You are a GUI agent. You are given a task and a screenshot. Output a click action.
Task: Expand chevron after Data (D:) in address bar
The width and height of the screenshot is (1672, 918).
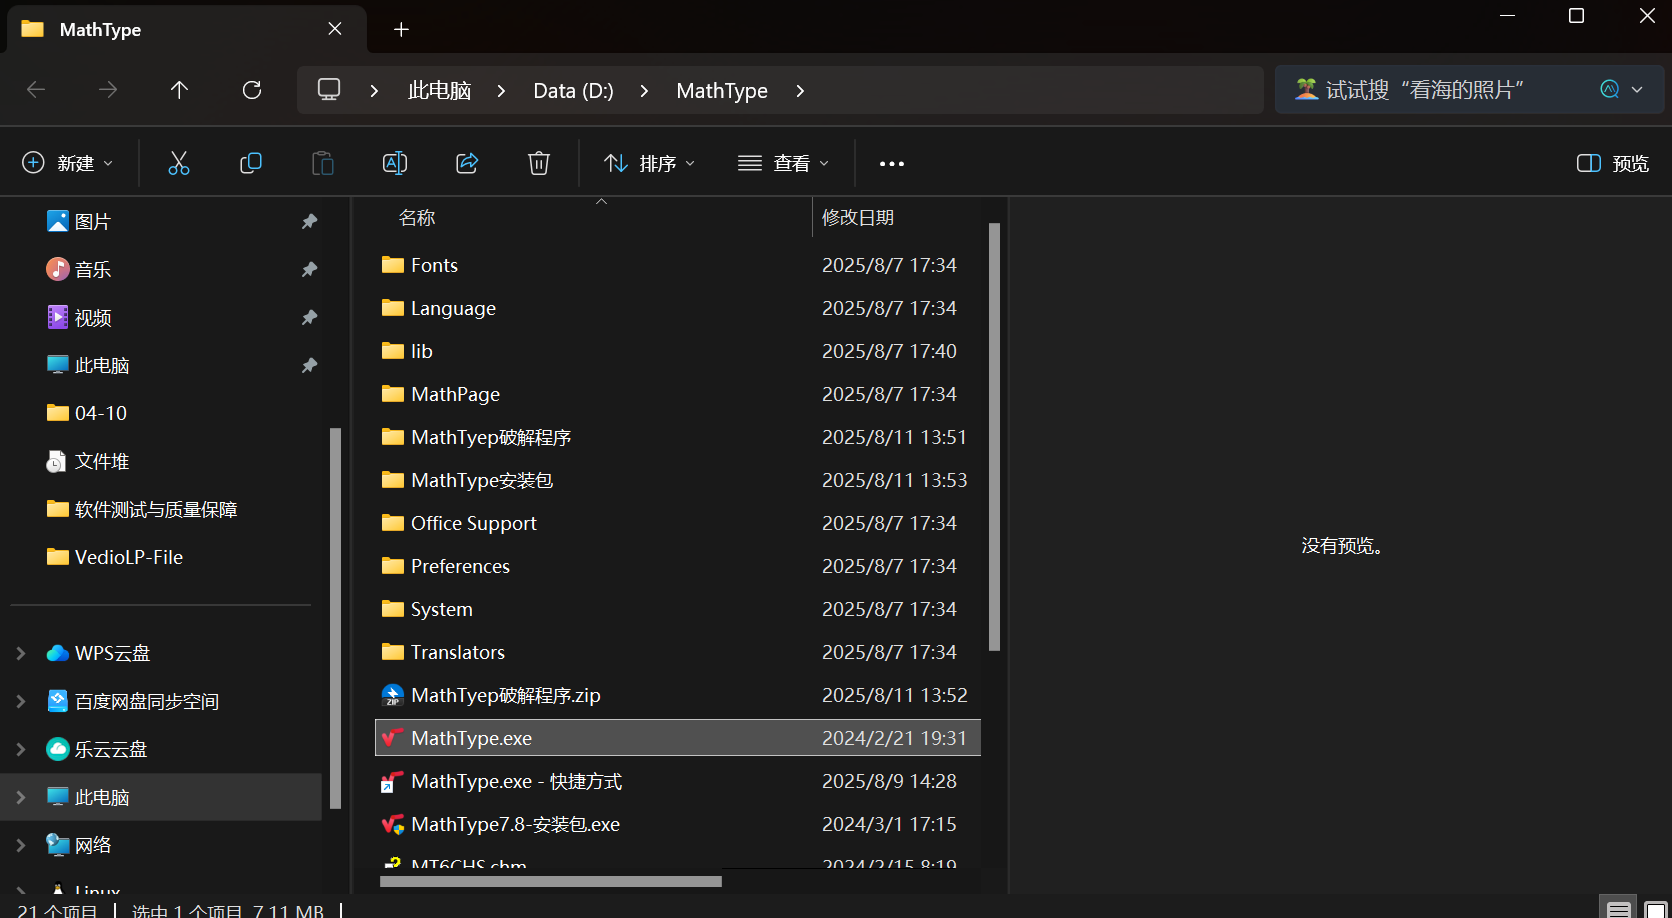(644, 91)
